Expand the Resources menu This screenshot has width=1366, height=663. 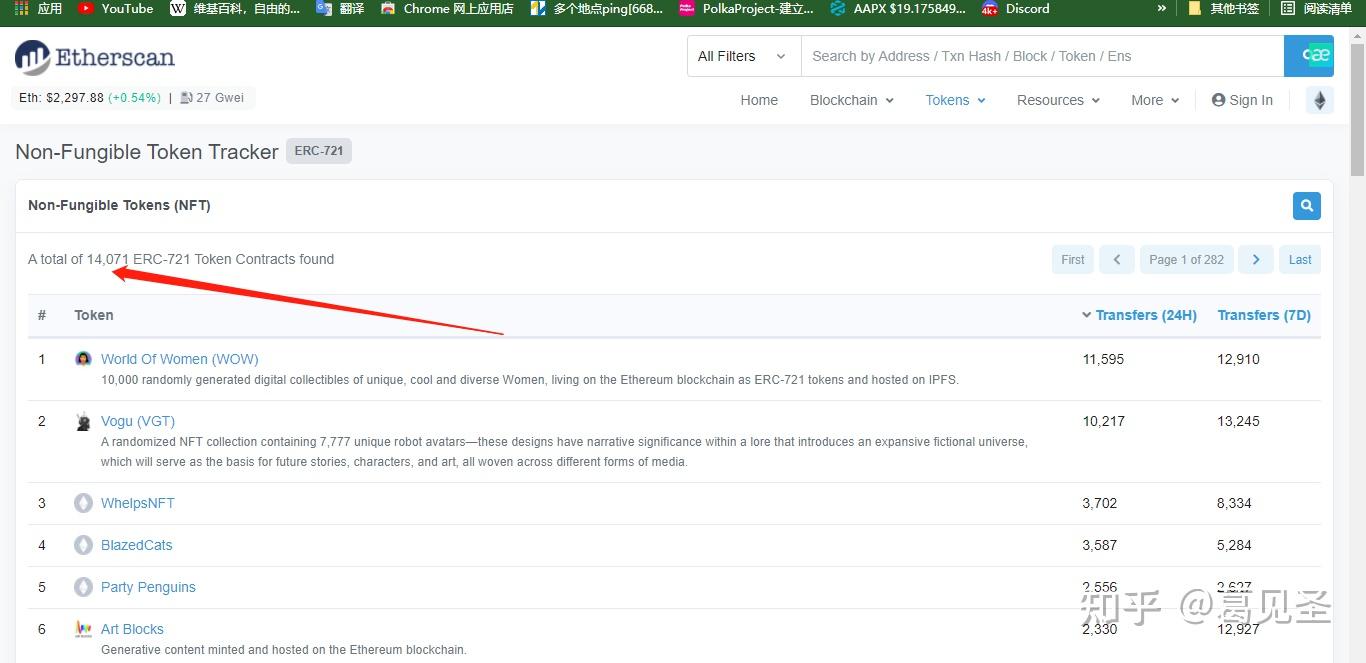tap(1059, 100)
